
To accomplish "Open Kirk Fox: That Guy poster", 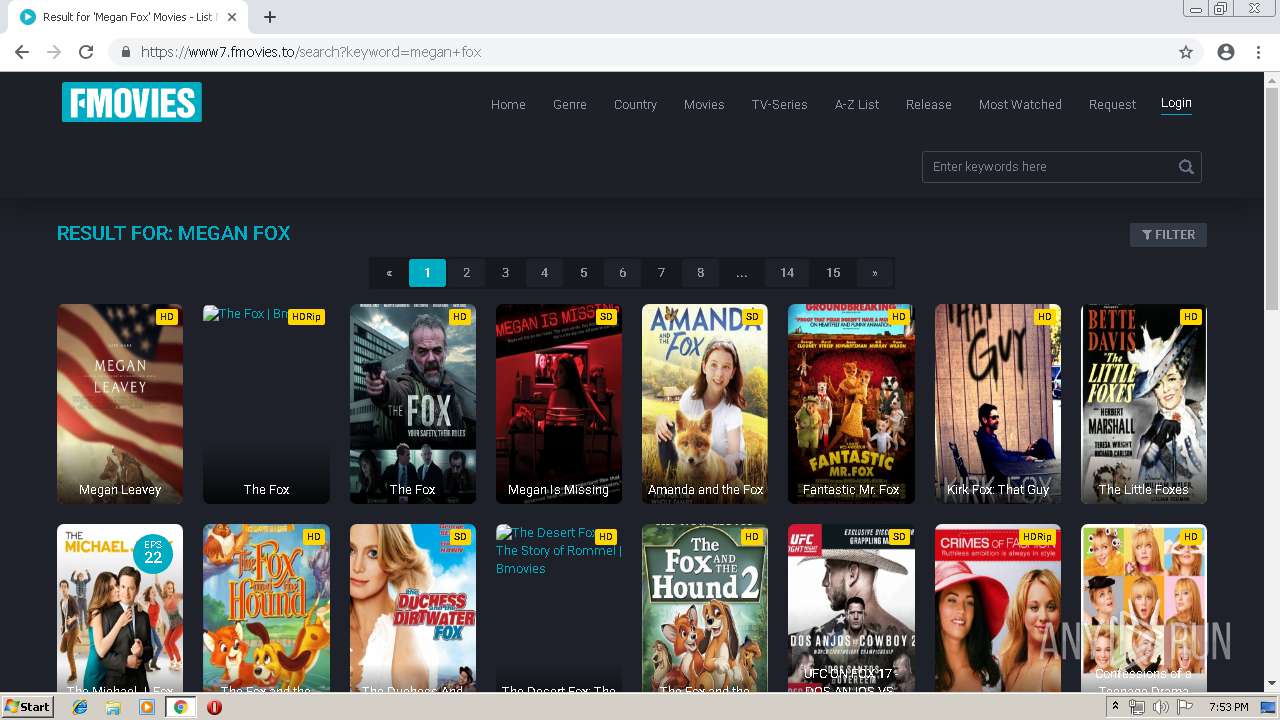I will [998, 404].
